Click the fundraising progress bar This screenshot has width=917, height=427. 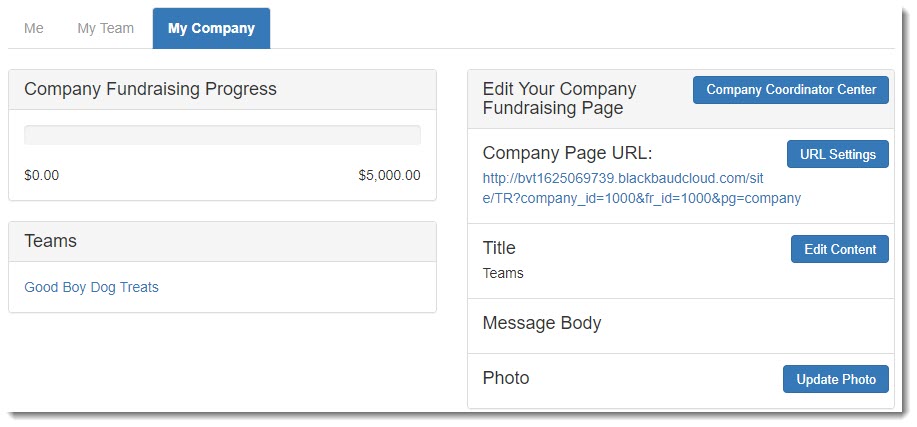pyautogui.click(x=222, y=135)
